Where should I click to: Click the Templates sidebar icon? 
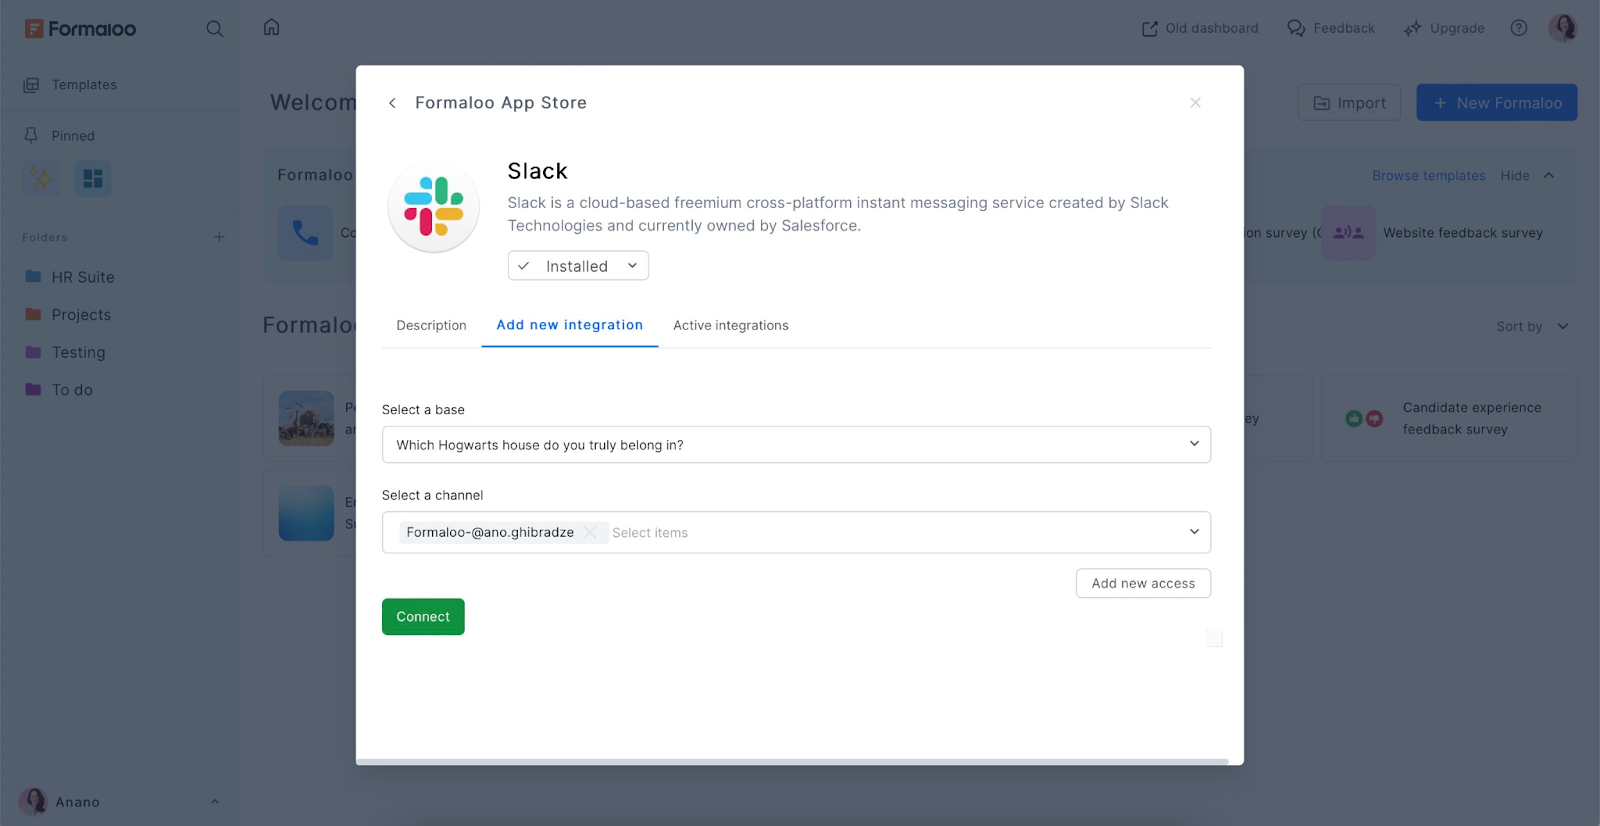coord(31,85)
